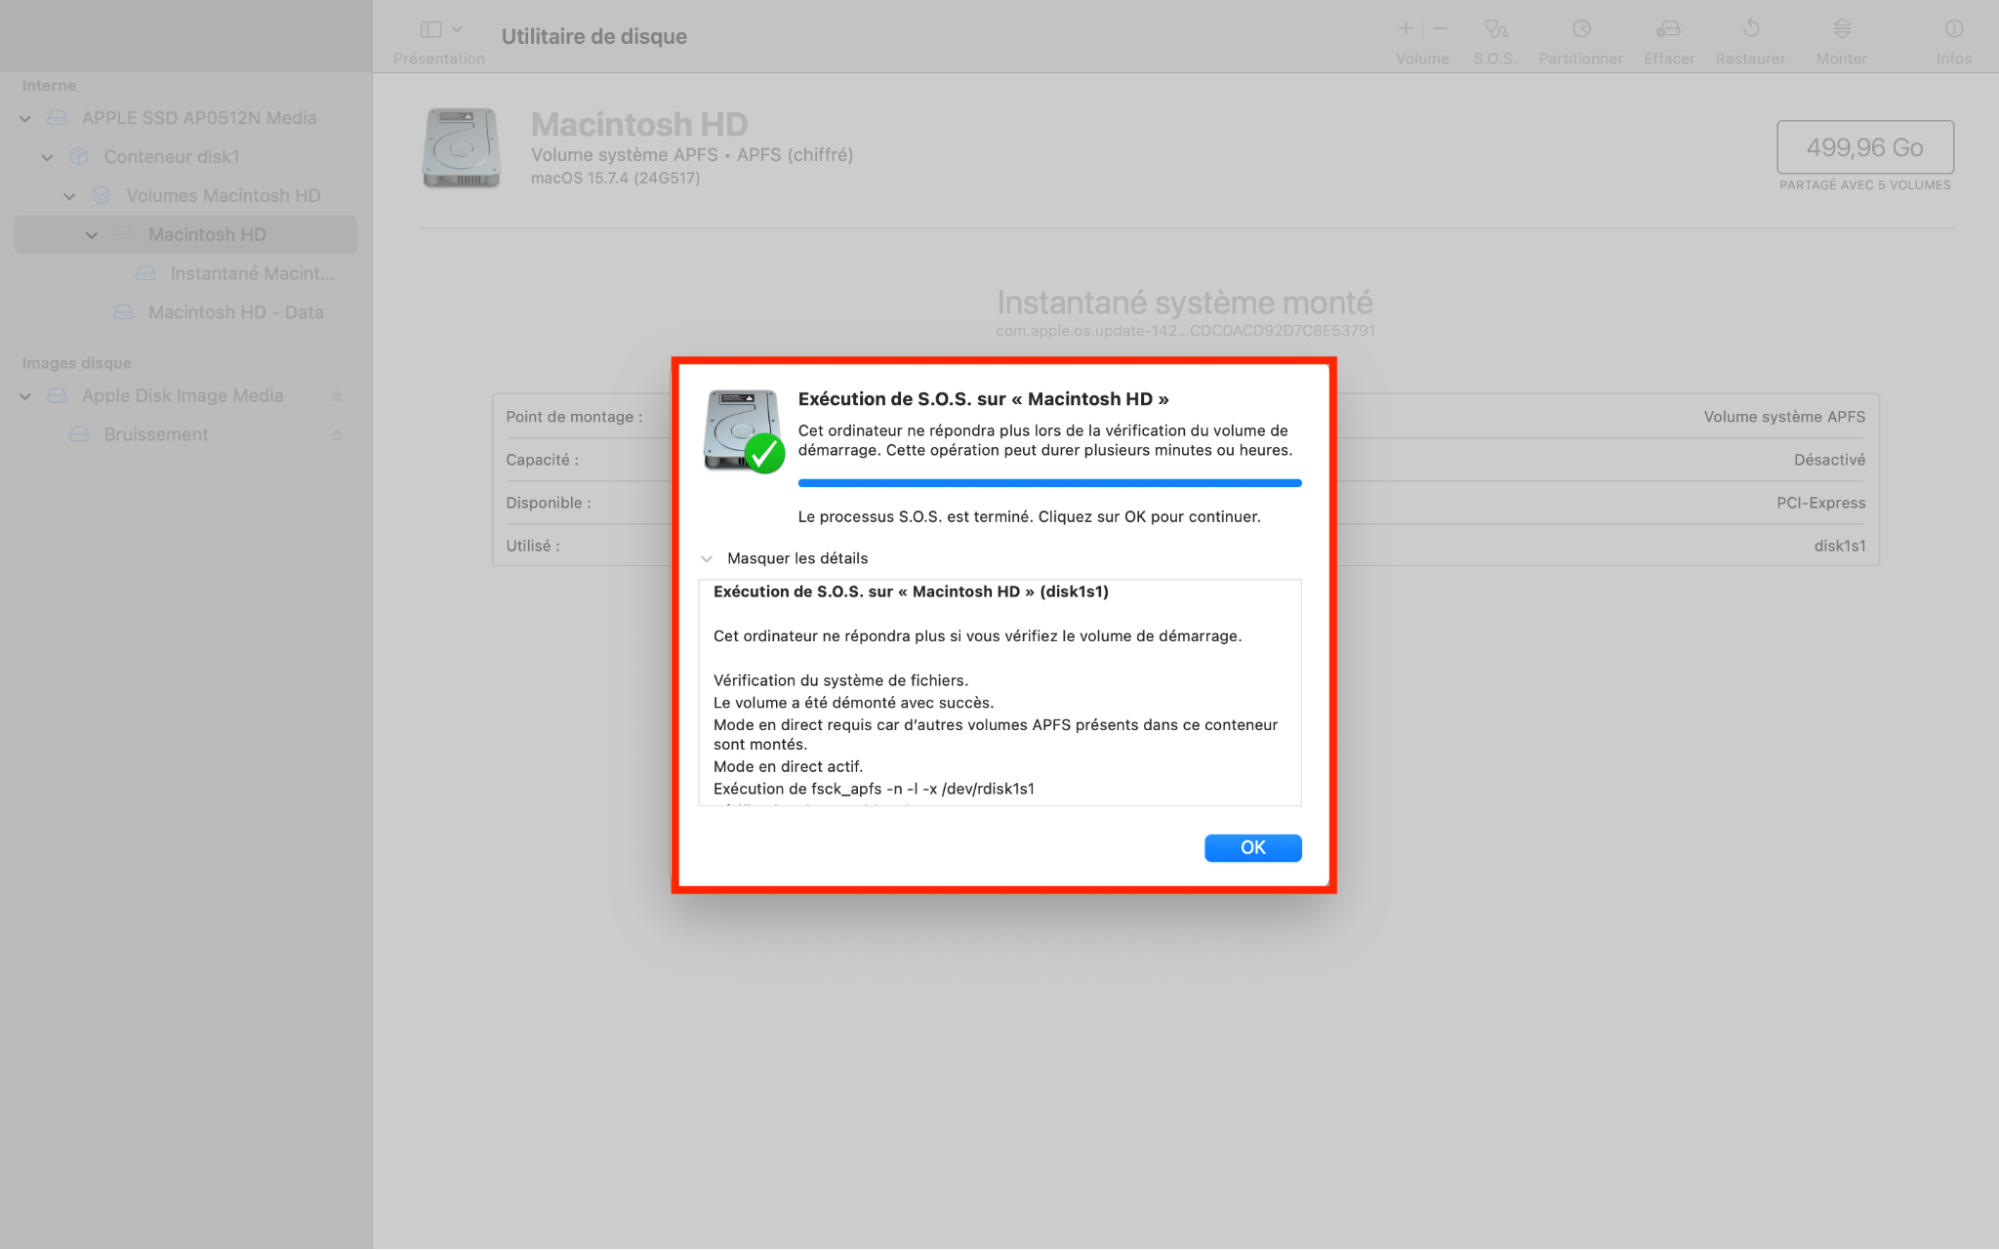The image size is (1999, 1250).
Task: Click the Mode en direct actif log line
Action: (x=787, y=767)
